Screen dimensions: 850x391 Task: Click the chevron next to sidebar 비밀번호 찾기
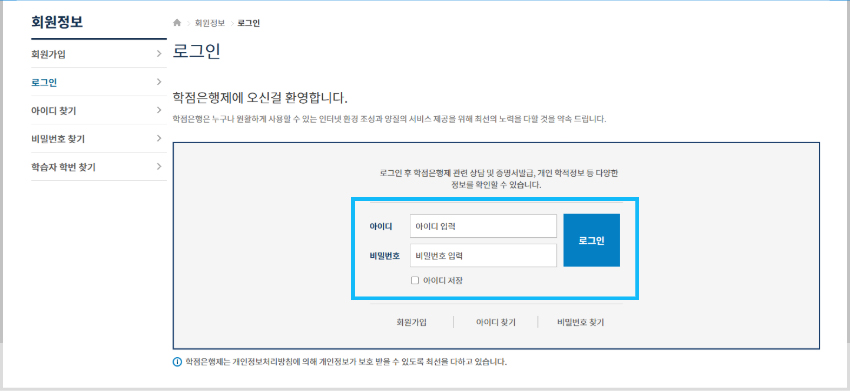point(159,138)
